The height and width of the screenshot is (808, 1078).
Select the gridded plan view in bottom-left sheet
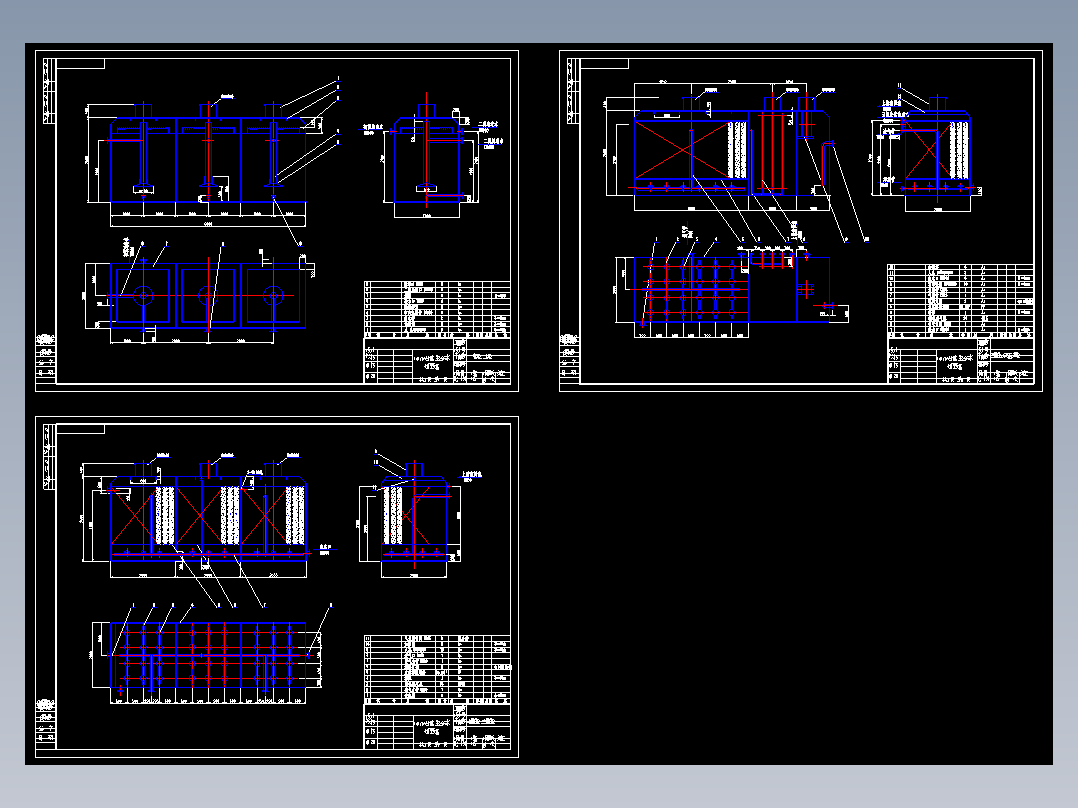point(210,655)
